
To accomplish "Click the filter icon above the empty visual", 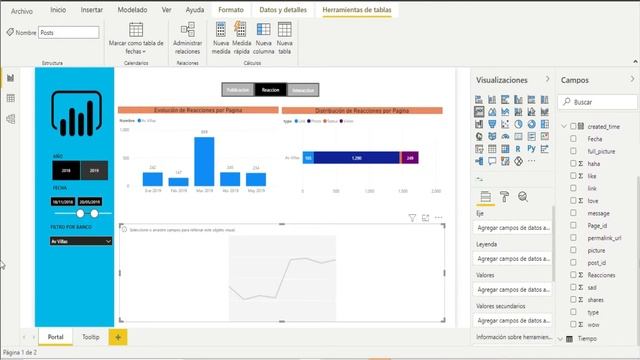I will 412,218.
